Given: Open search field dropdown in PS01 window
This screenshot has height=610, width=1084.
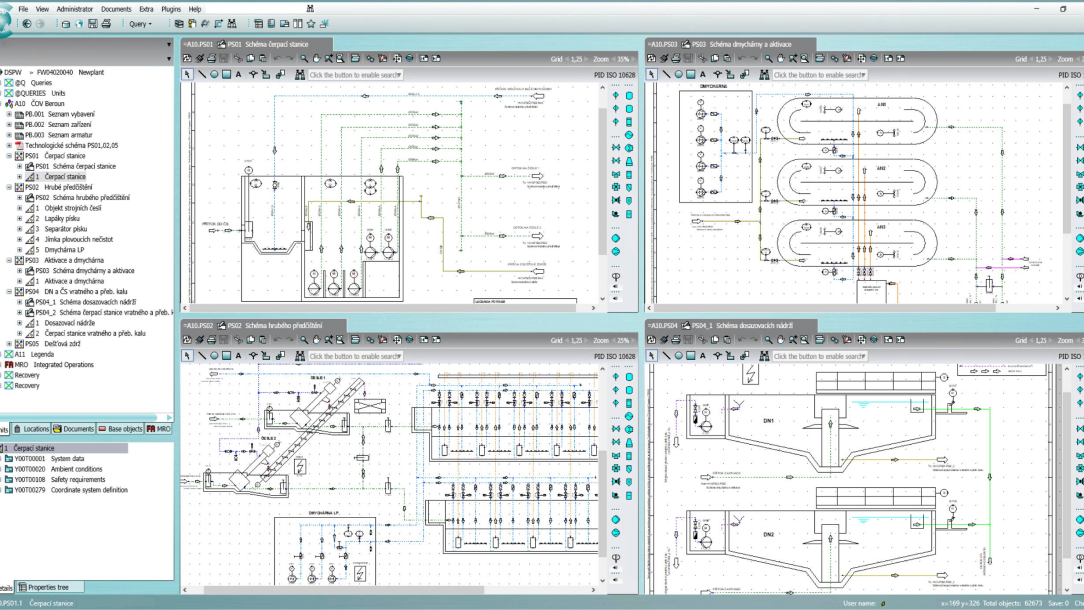Looking at the screenshot, I should [x=400, y=75].
